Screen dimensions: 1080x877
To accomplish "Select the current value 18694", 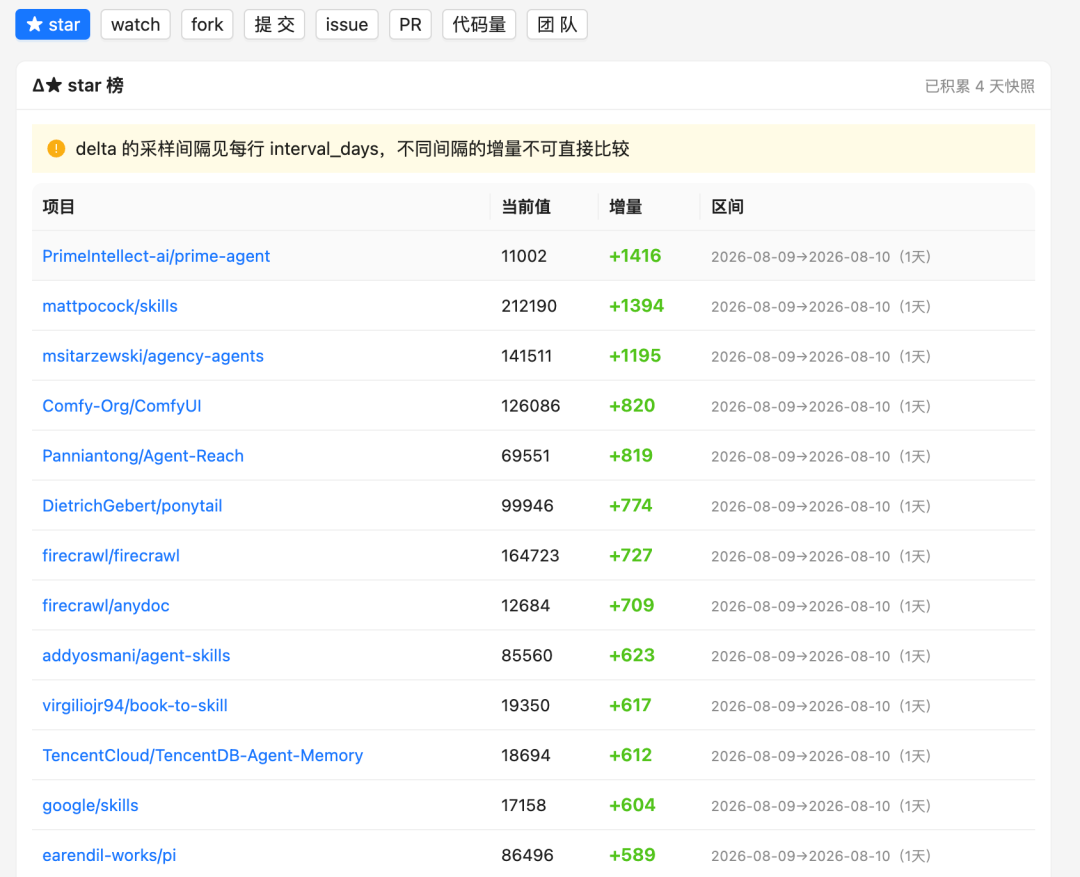I will (x=526, y=756).
